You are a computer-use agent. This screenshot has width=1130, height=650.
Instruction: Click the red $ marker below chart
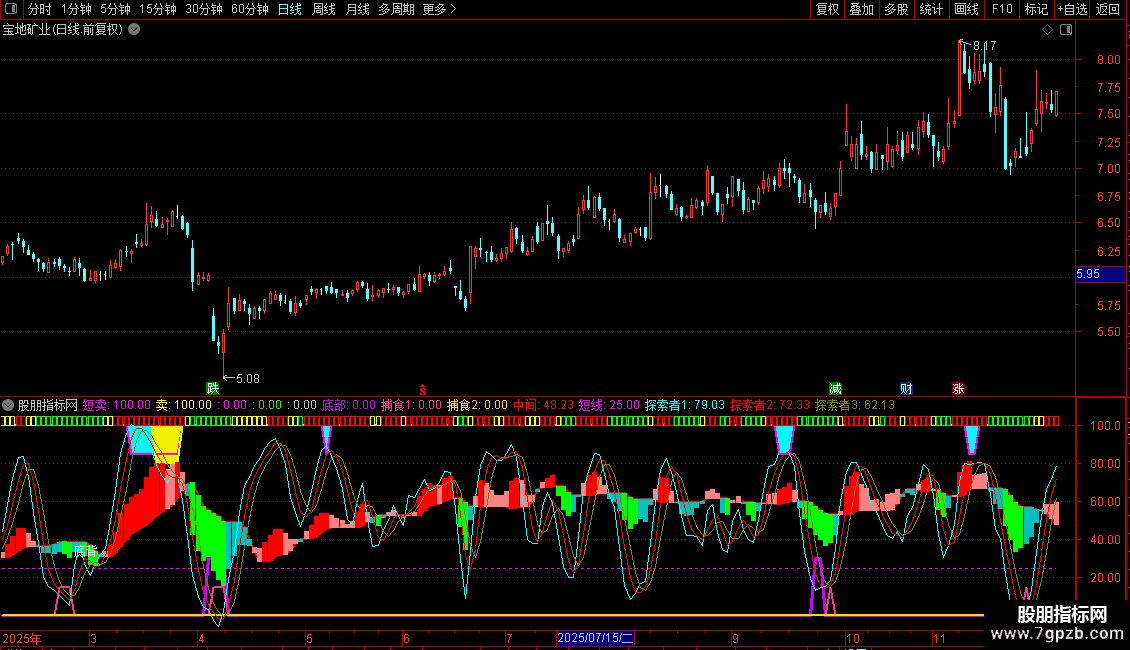(422, 388)
